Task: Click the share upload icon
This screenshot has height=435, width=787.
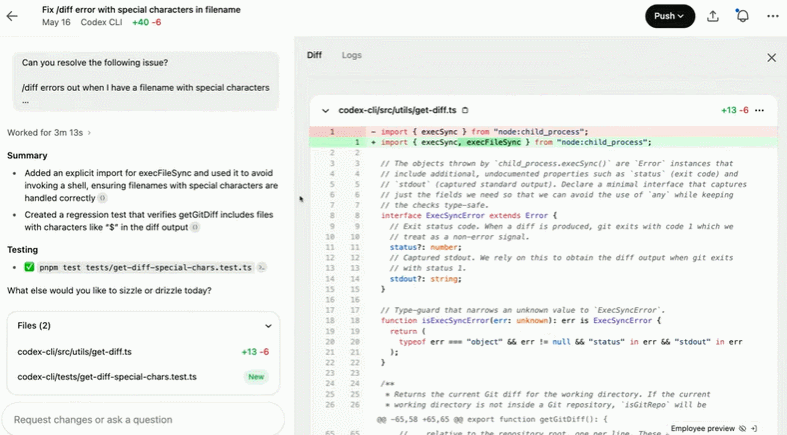Action: tap(713, 16)
